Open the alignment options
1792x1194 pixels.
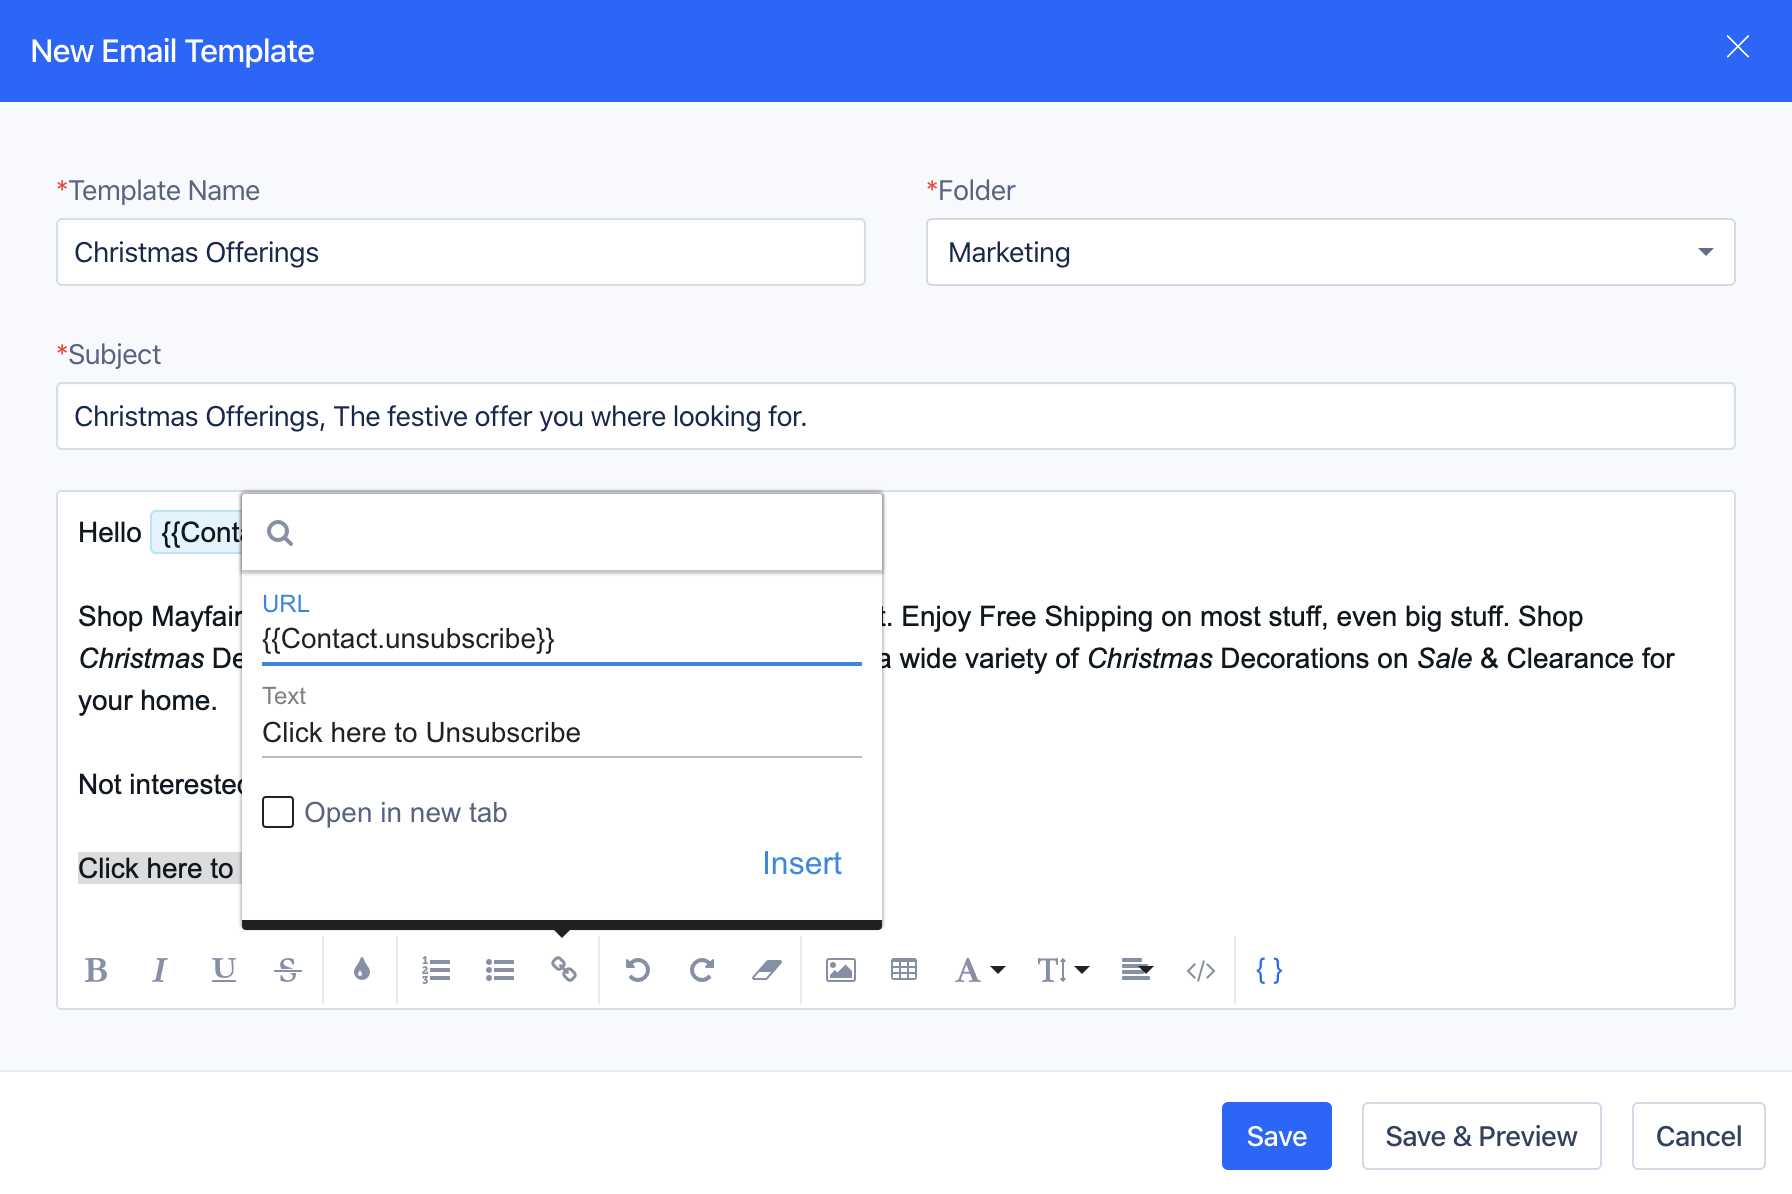1137,969
